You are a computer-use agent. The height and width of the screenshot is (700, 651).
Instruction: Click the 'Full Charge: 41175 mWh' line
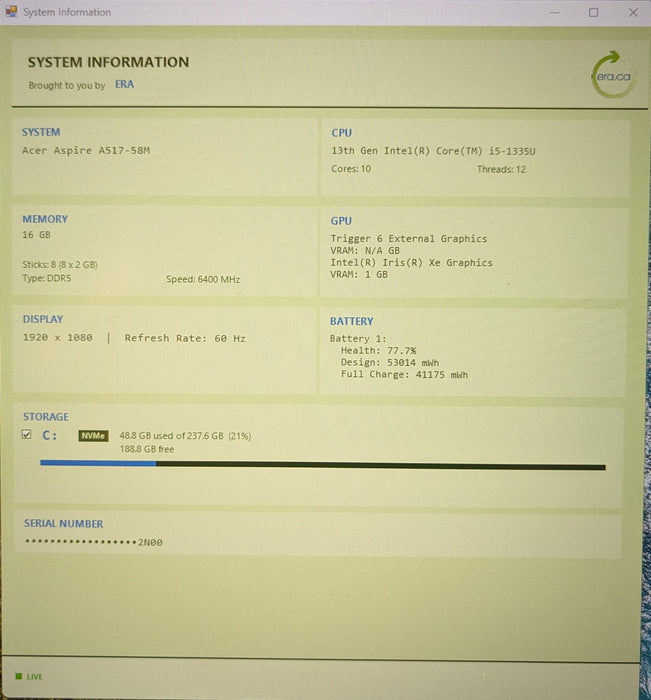pyautogui.click(x=405, y=375)
